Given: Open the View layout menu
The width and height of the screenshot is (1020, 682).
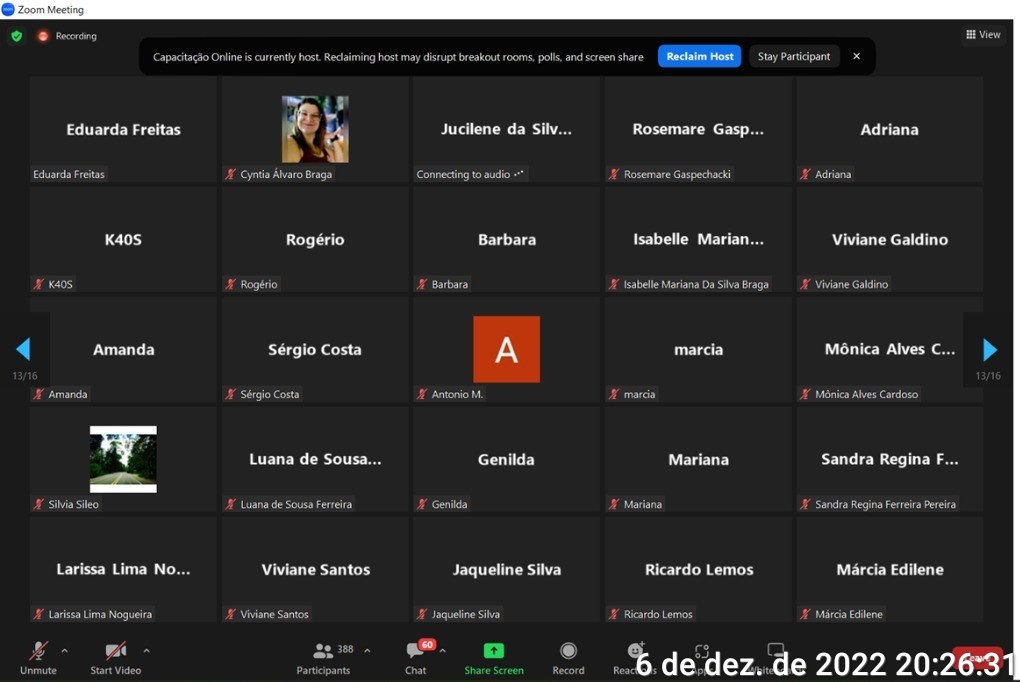Looking at the screenshot, I should tap(982, 35).
